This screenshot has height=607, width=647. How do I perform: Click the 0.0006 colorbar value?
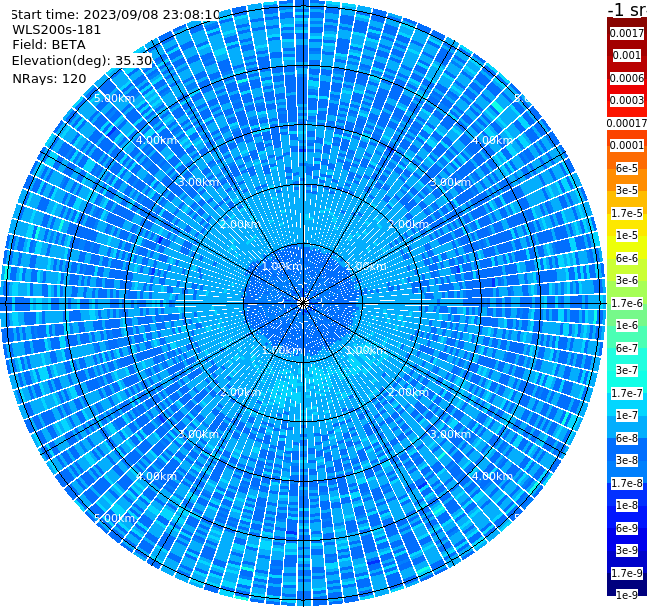(x=627, y=78)
